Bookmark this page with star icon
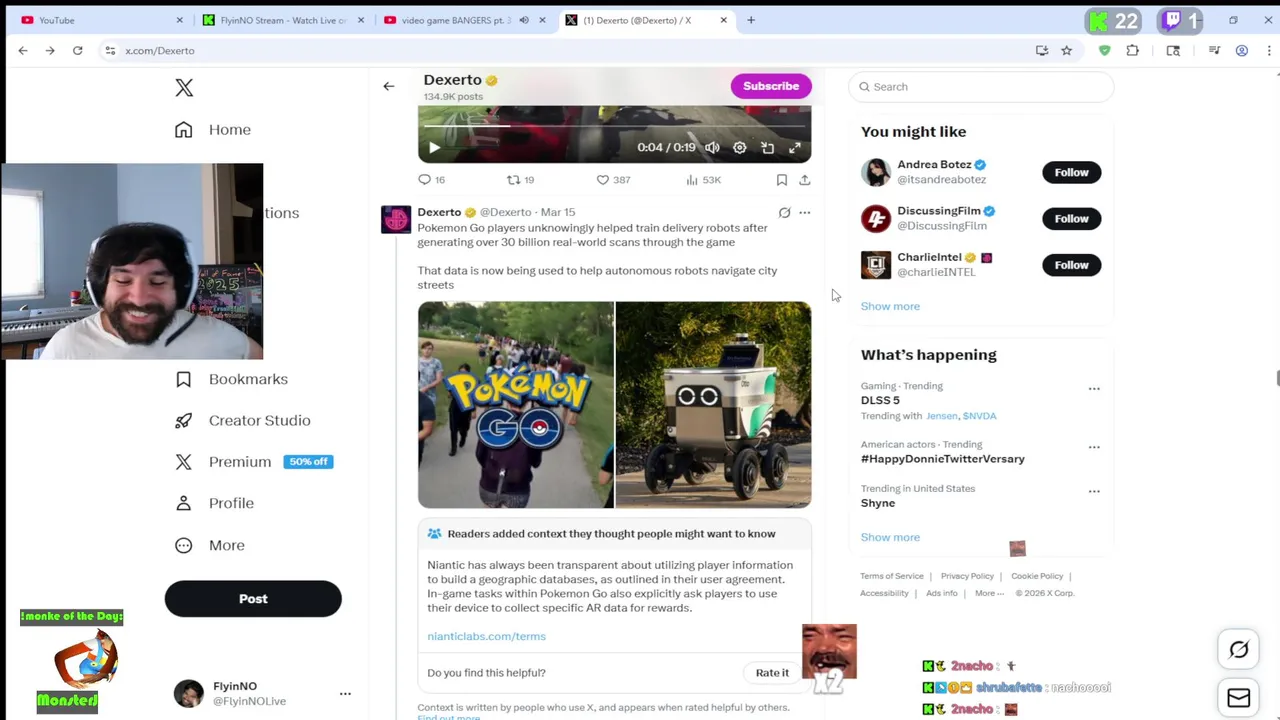This screenshot has width=1280, height=720. coord(1067,51)
